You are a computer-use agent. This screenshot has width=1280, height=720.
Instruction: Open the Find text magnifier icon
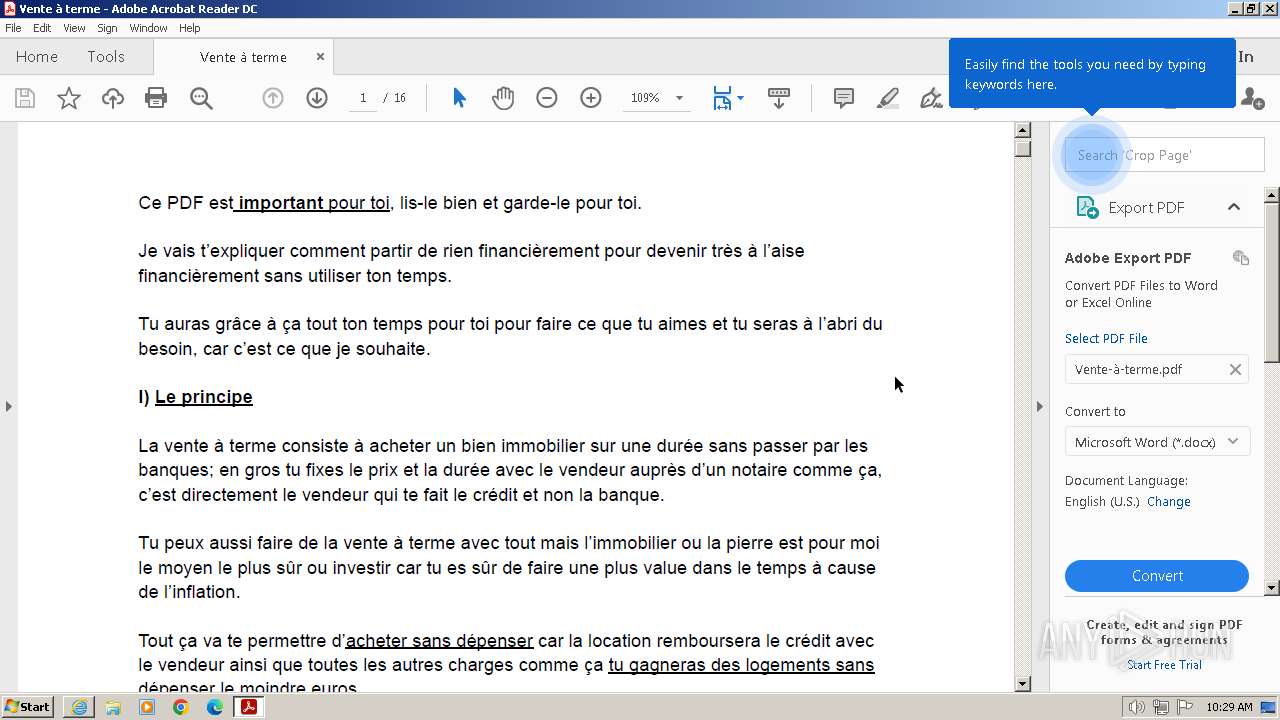(x=201, y=98)
